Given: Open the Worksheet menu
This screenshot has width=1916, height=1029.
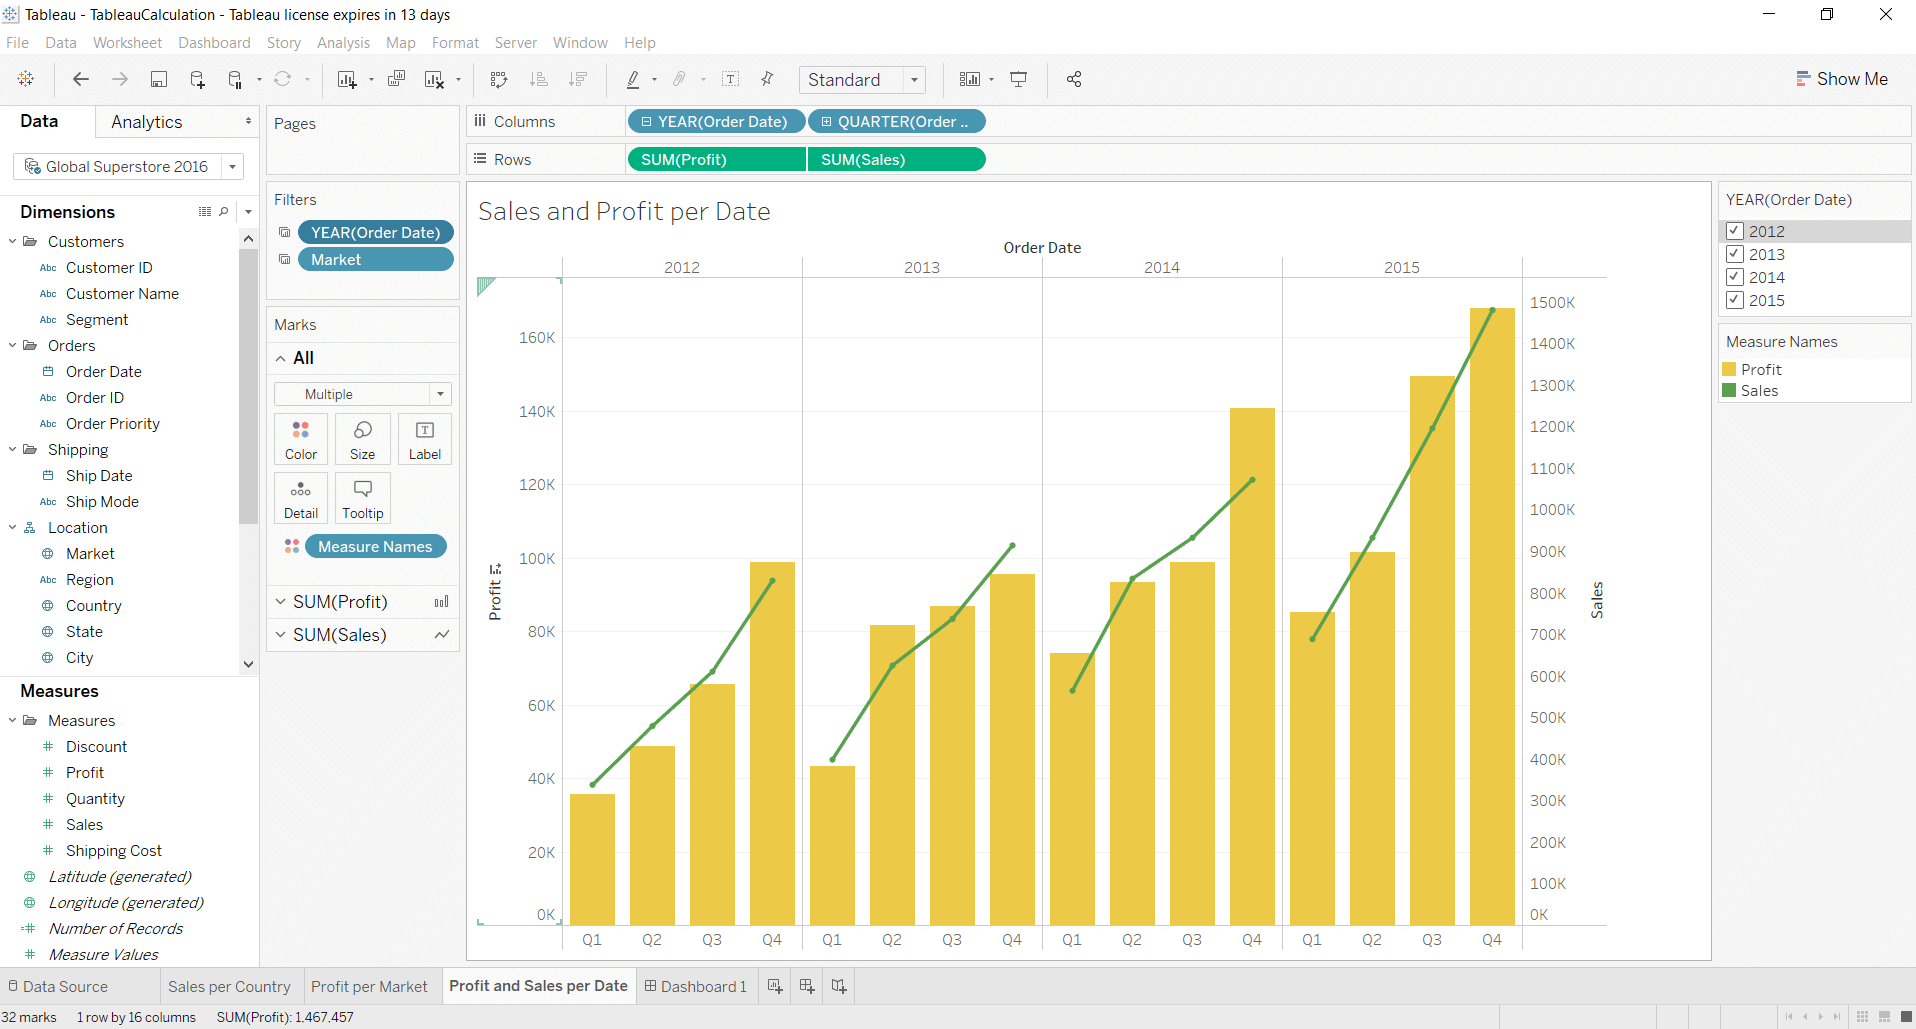Looking at the screenshot, I should coord(127,43).
